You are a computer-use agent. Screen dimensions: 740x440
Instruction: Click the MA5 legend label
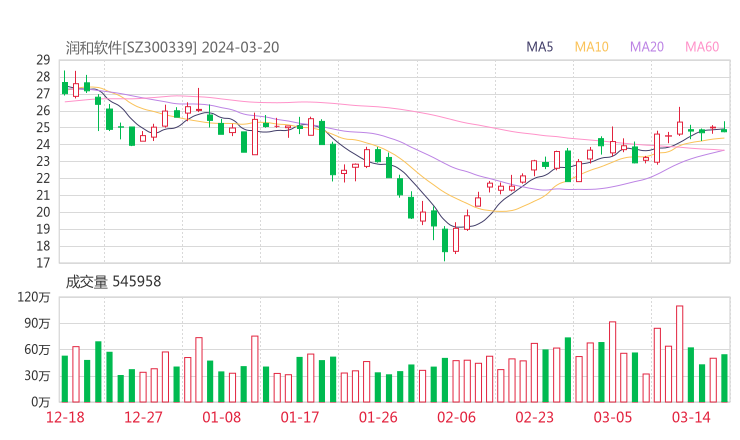coord(539,47)
